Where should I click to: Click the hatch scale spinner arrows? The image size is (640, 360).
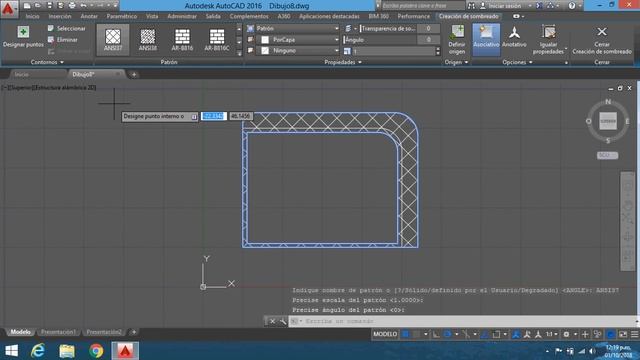[438, 51]
